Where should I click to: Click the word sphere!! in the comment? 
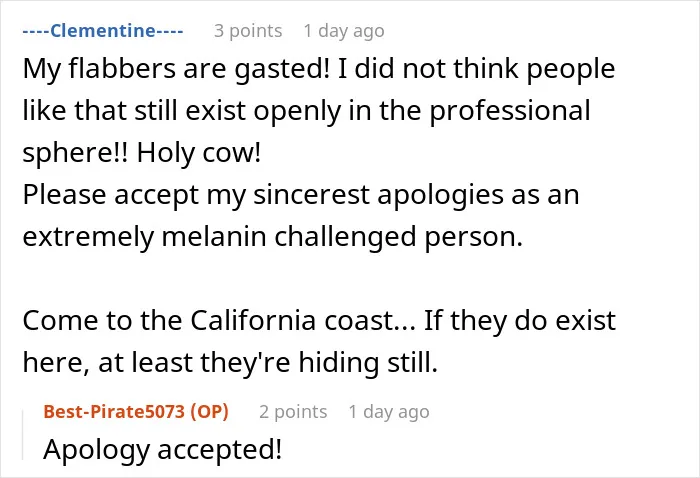coord(75,153)
